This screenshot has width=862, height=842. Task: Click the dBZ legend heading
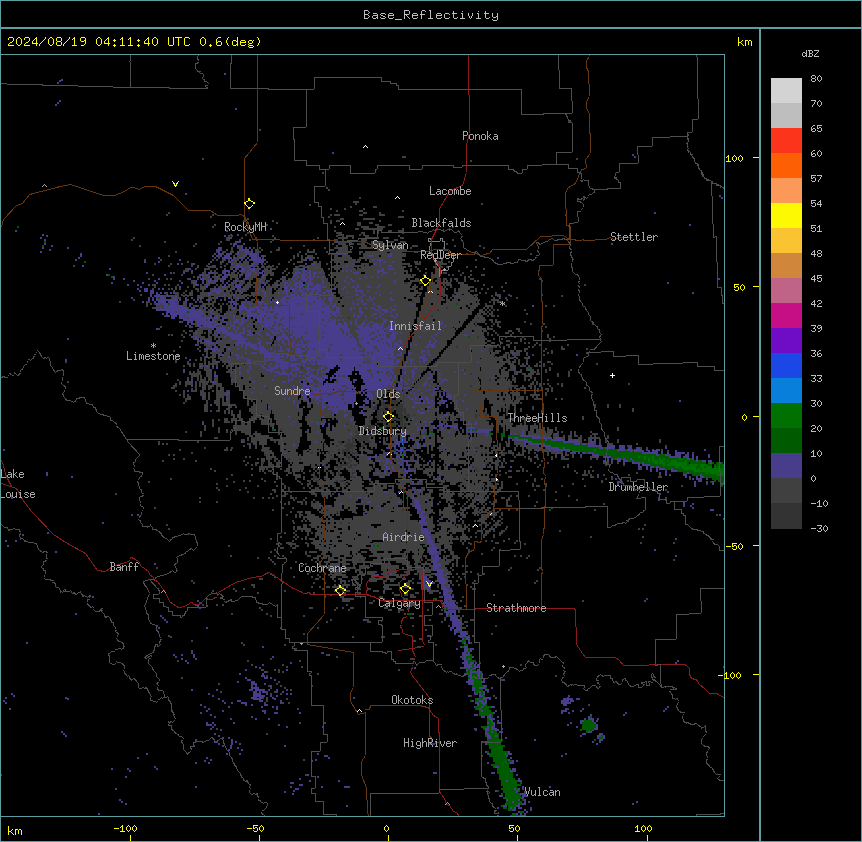click(810, 54)
